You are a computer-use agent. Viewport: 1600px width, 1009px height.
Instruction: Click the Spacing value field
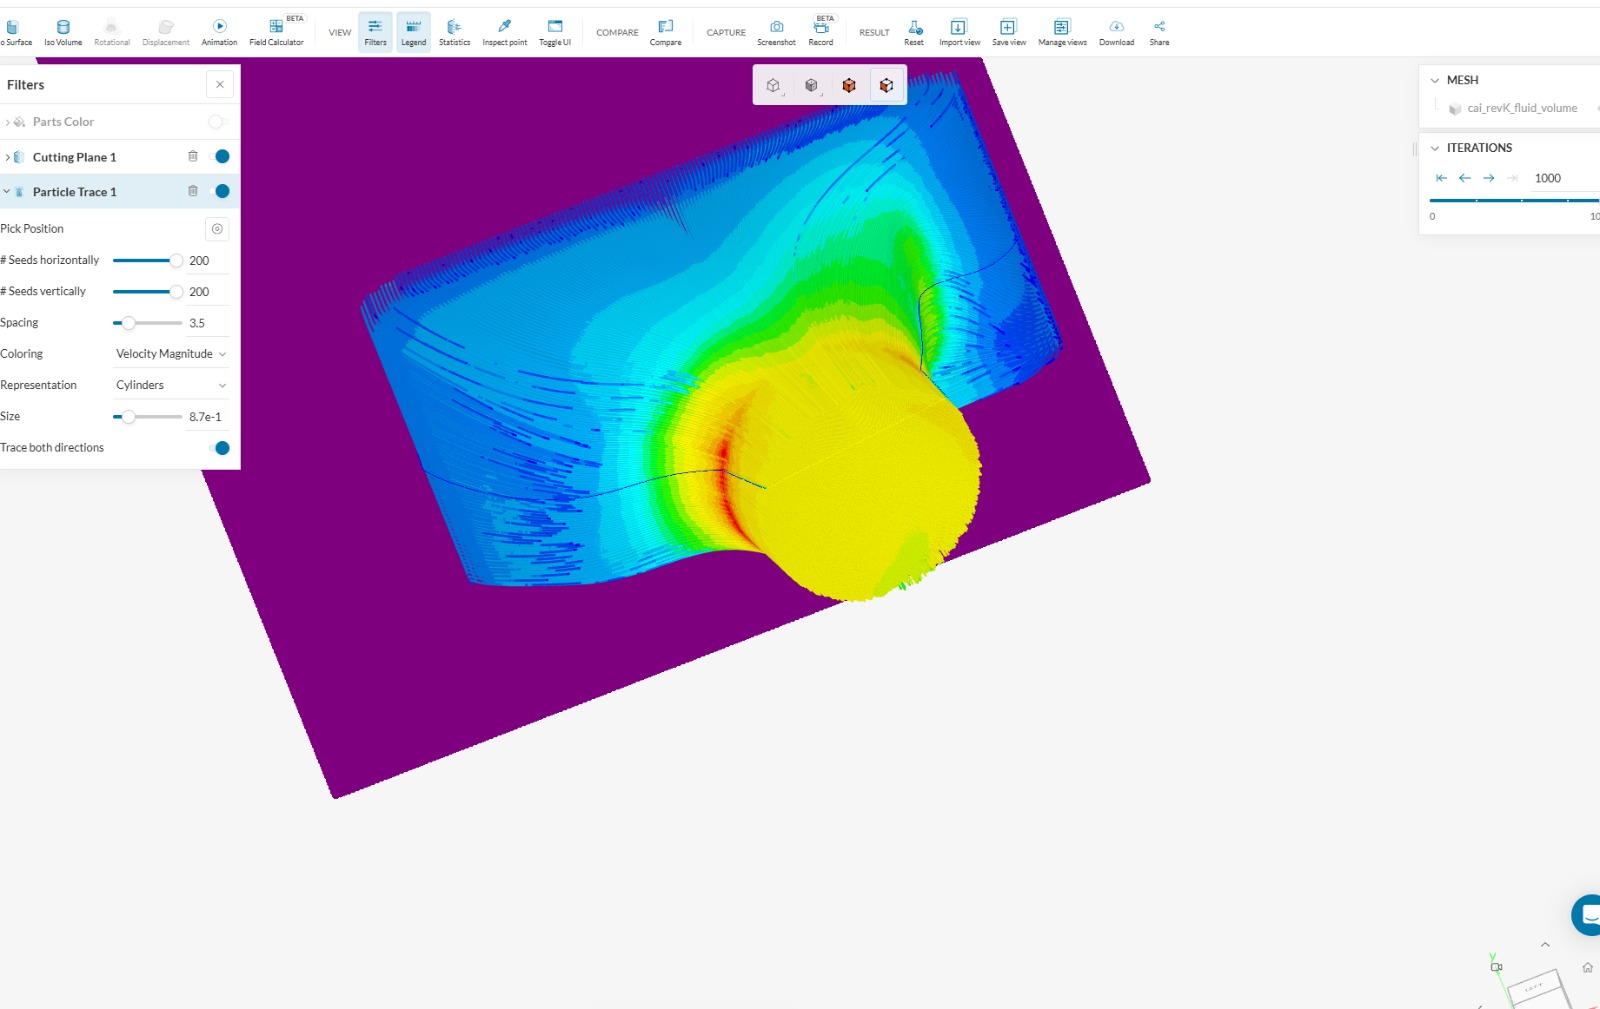point(208,323)
